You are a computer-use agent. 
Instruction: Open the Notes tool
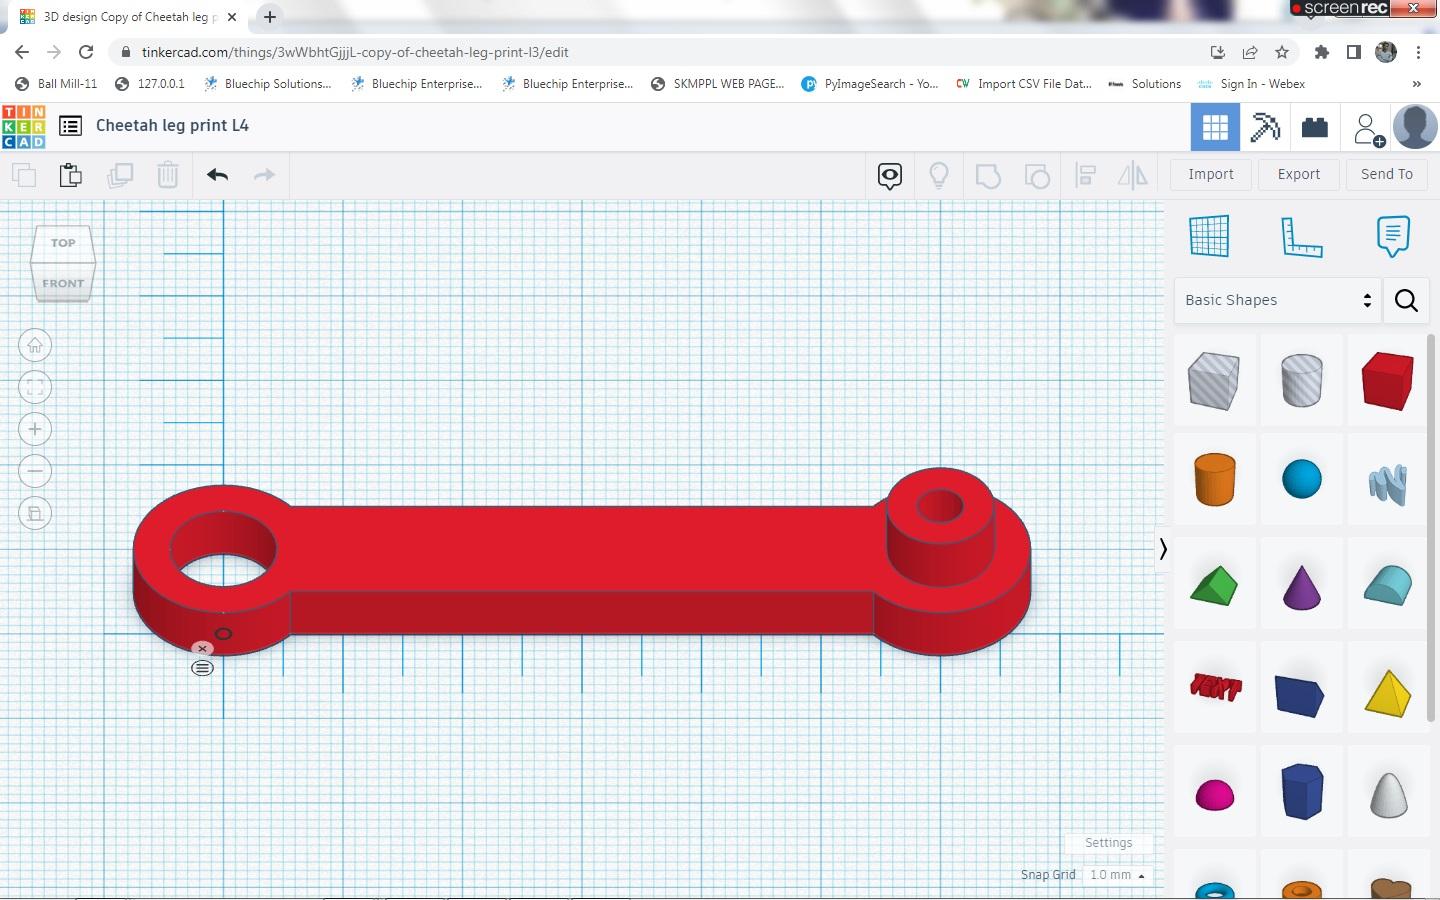pyautogui.click(x=1393, y=236)
